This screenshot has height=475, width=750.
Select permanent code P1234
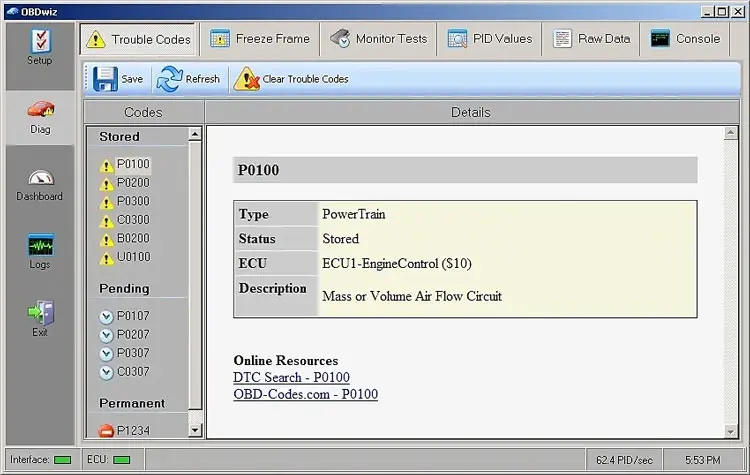pyautogui.click(x=133, y=431)
